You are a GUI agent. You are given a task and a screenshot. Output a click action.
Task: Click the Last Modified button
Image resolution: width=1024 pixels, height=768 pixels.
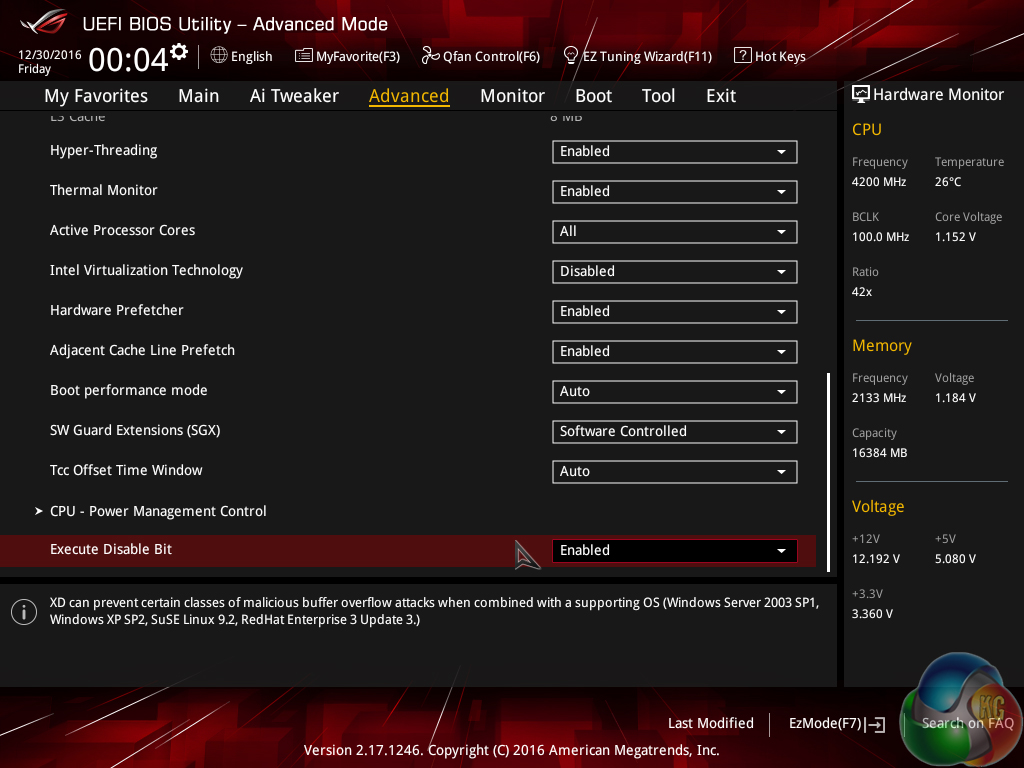click(x=710, y=723)
